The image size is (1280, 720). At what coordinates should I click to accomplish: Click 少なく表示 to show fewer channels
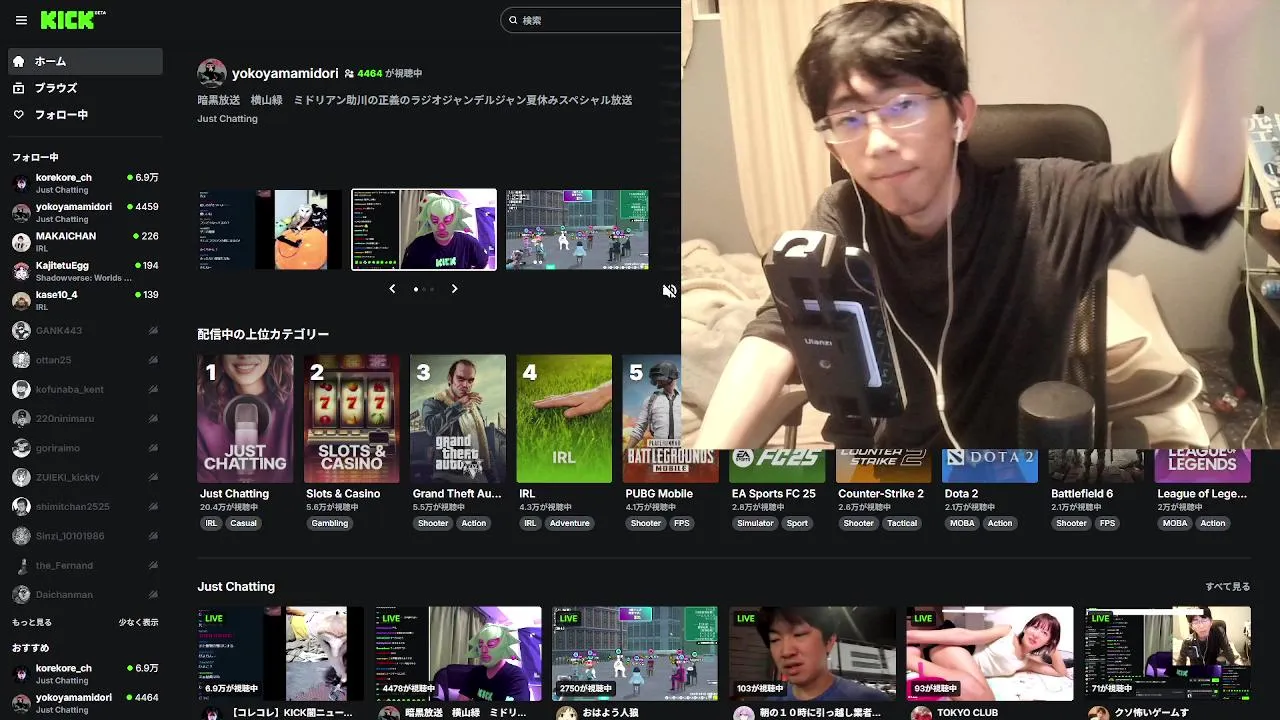coord(138,622)
